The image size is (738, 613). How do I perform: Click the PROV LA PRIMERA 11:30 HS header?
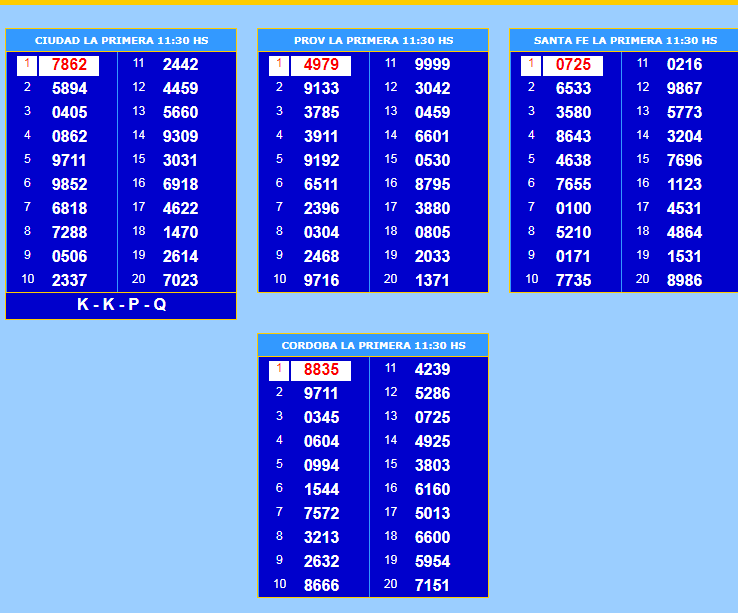coord(373,41)
